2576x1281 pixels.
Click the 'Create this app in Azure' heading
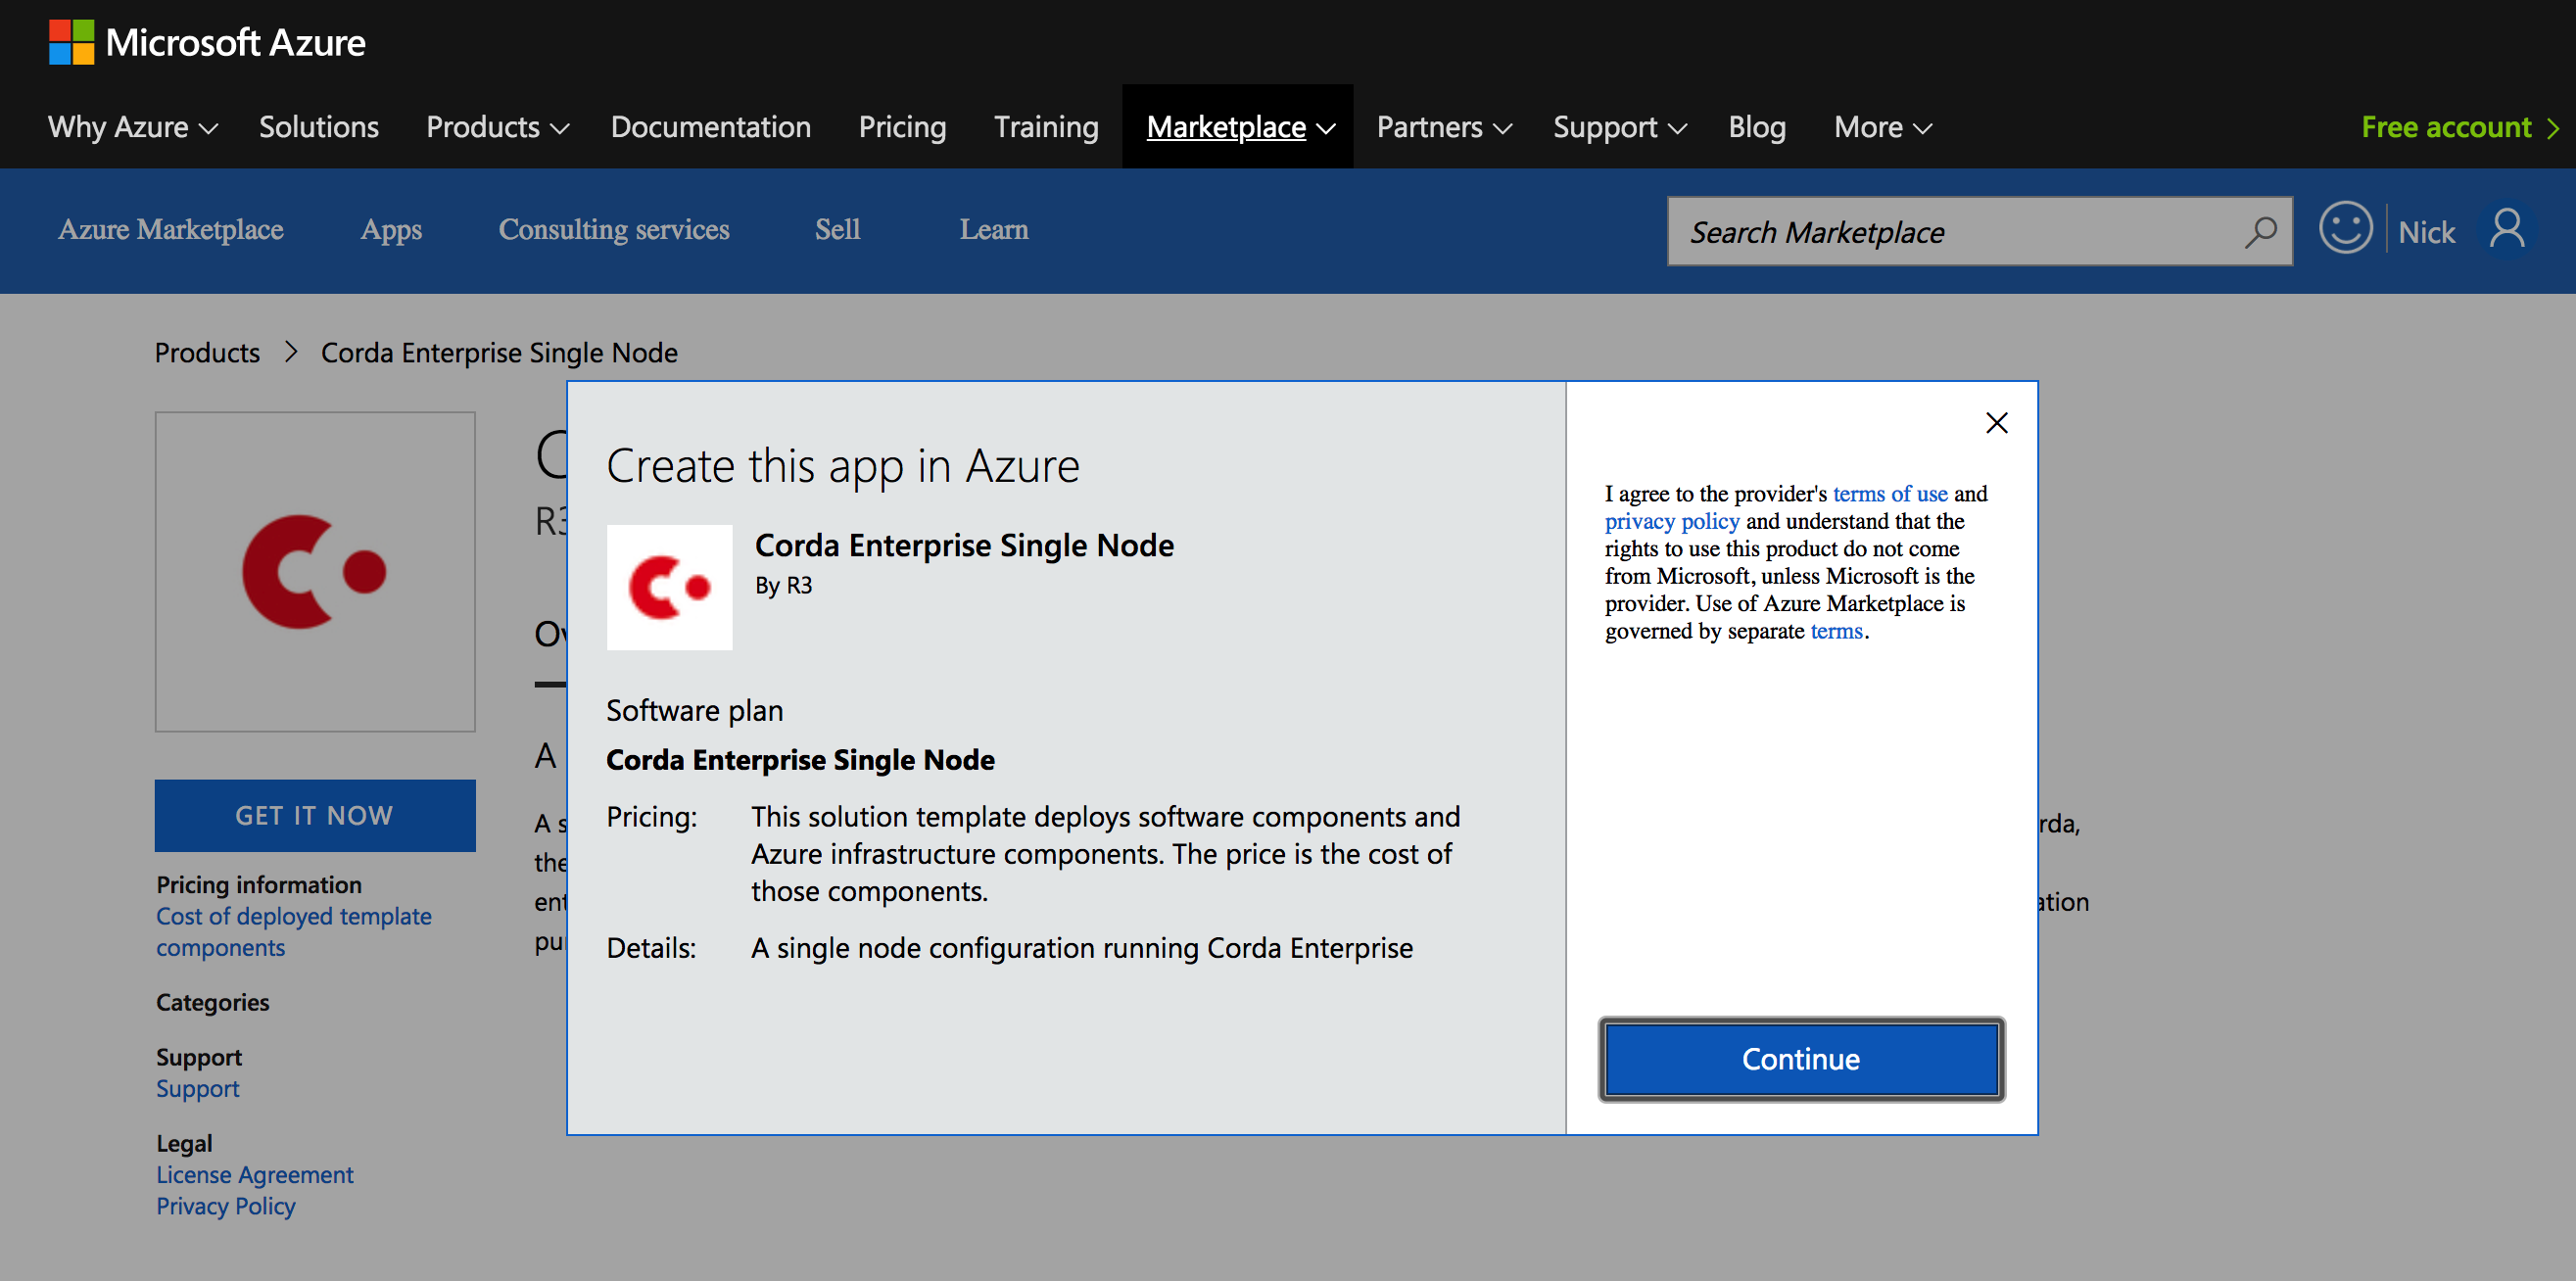point(842,466)
